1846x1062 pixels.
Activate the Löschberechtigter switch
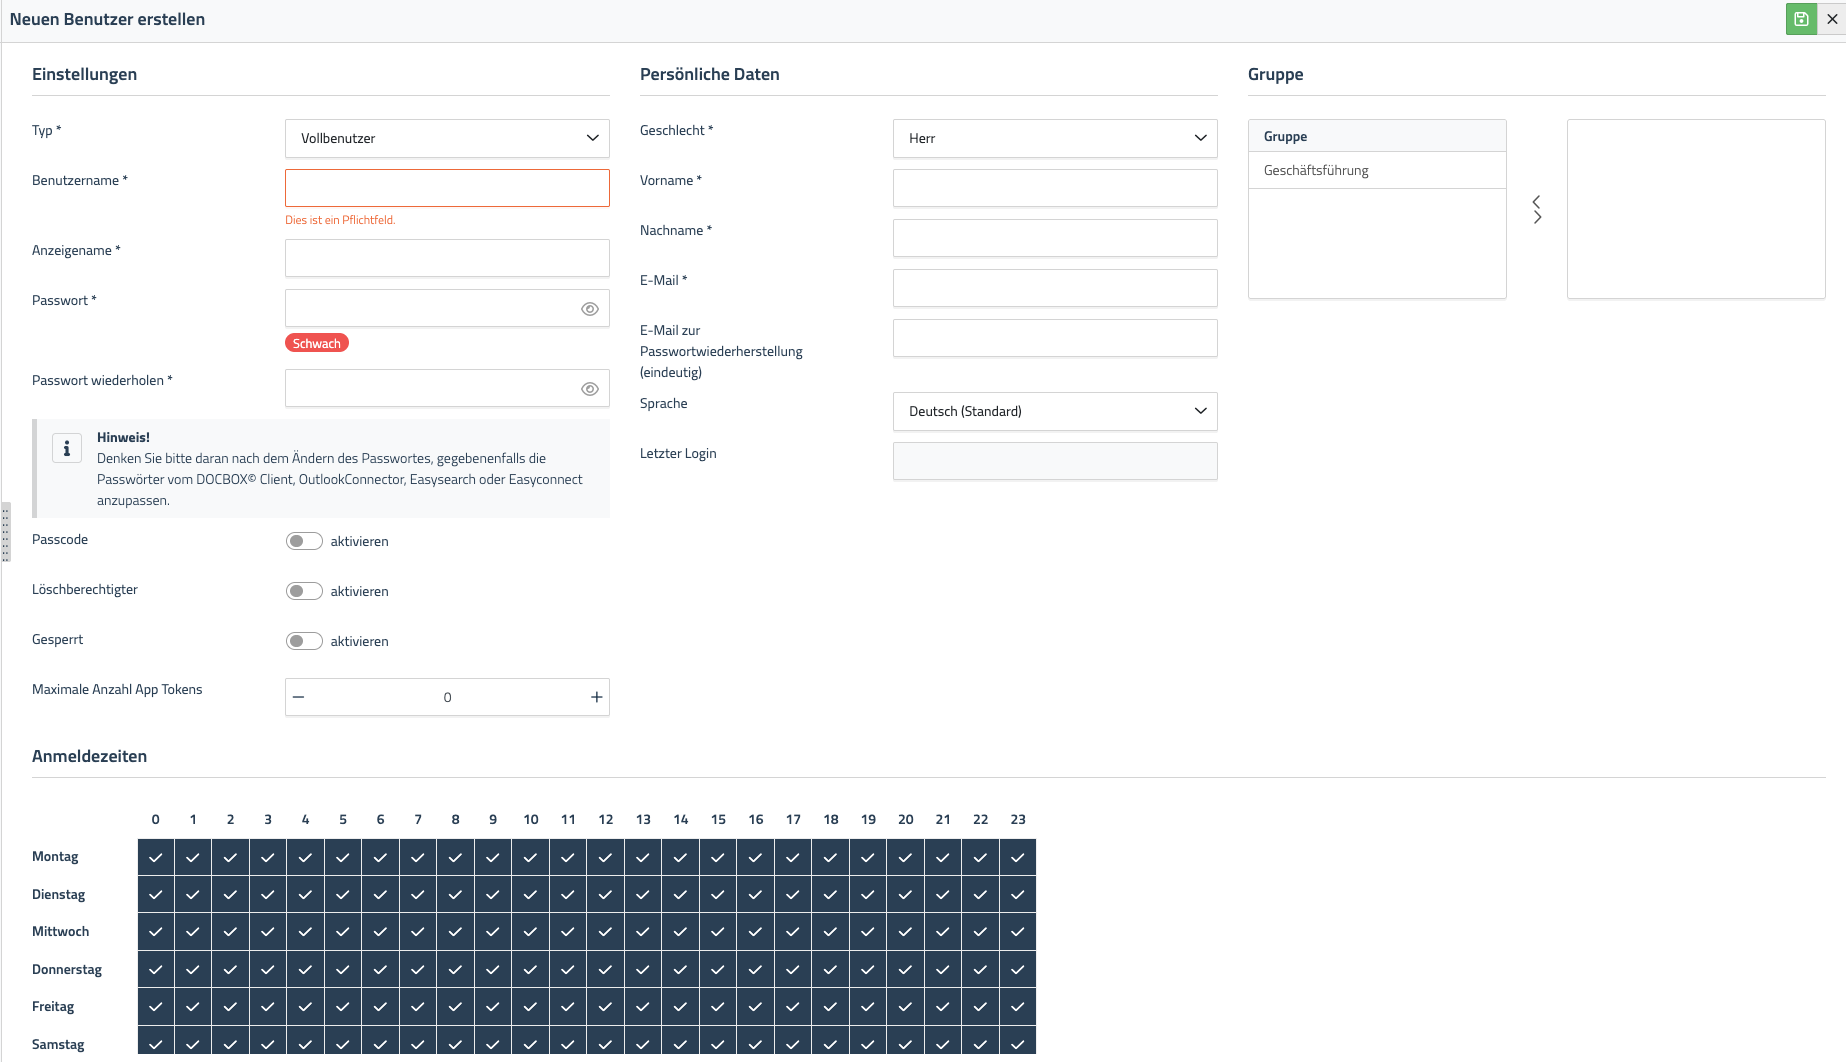(304, 591)
